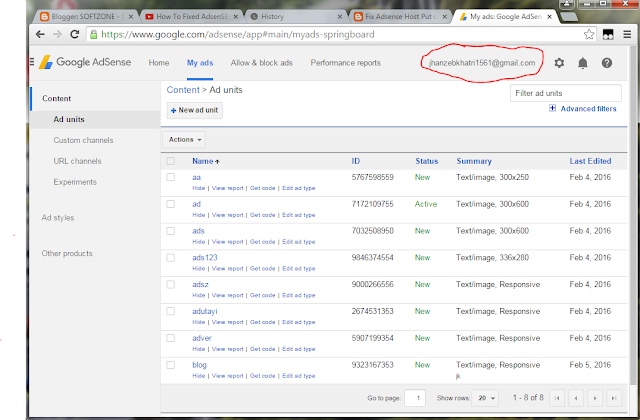Go back using the browser back arrow
640x420 pixels.
(40, 34)
